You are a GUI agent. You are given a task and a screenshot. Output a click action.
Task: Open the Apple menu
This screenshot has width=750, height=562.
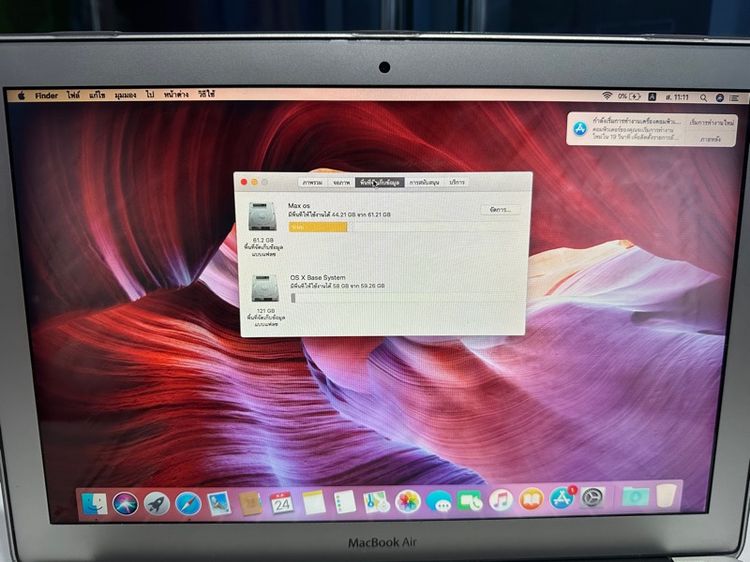(x=21, y=96)
